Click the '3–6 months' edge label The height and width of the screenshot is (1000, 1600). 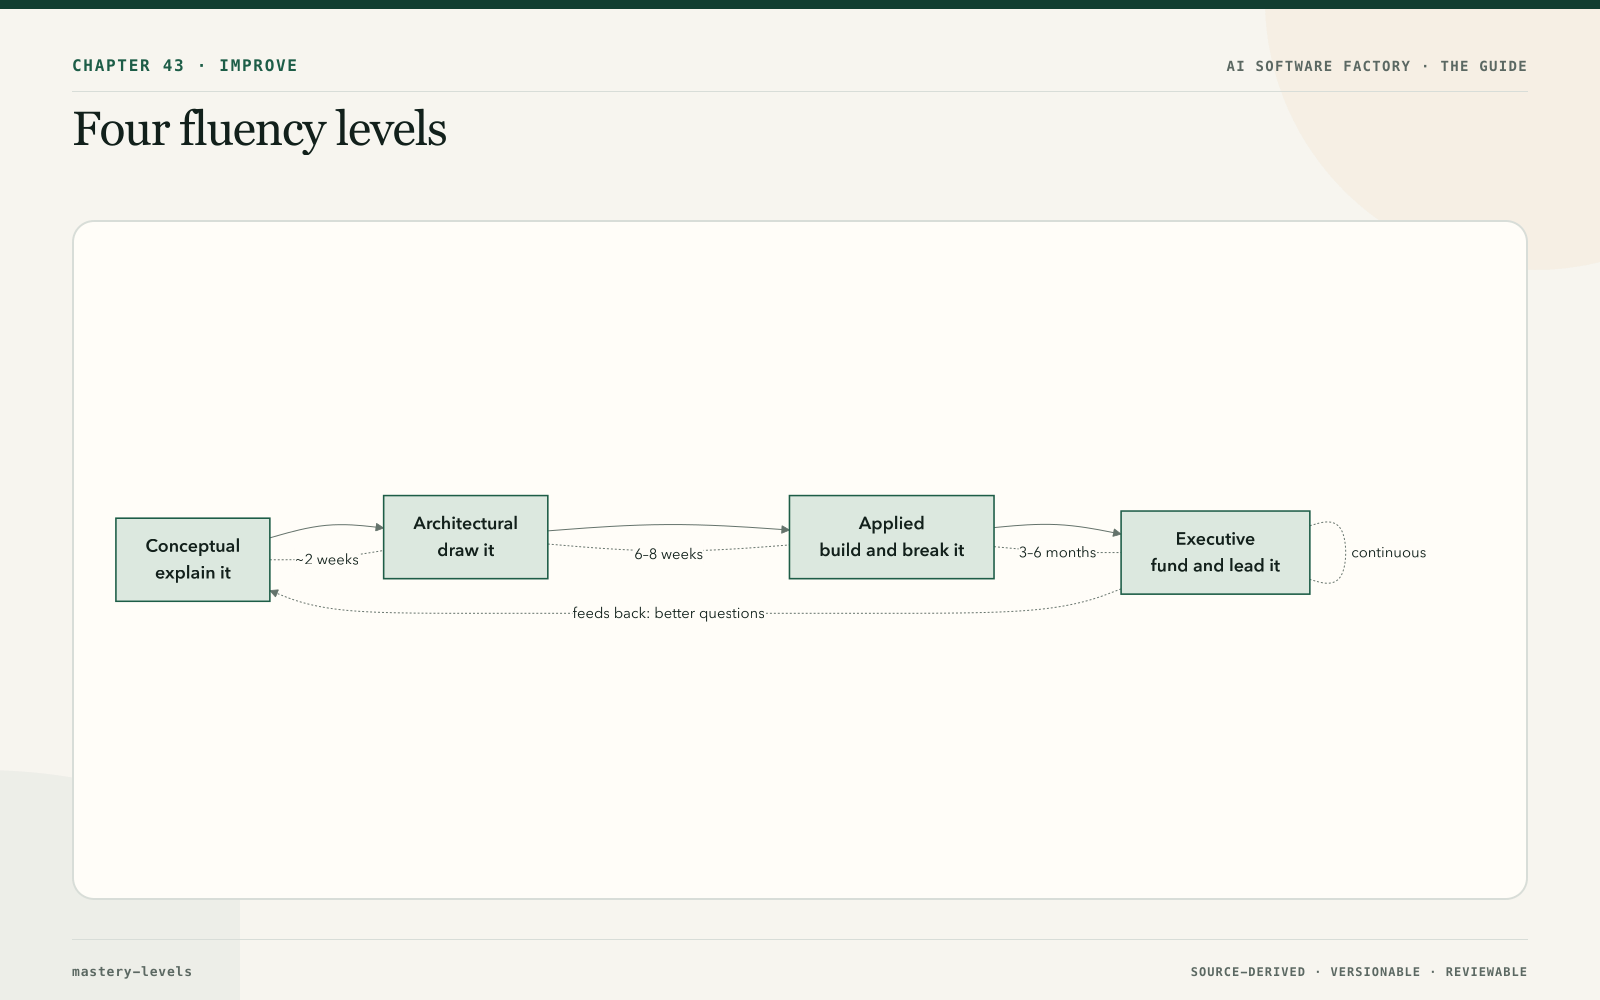tap(1057, 552)
